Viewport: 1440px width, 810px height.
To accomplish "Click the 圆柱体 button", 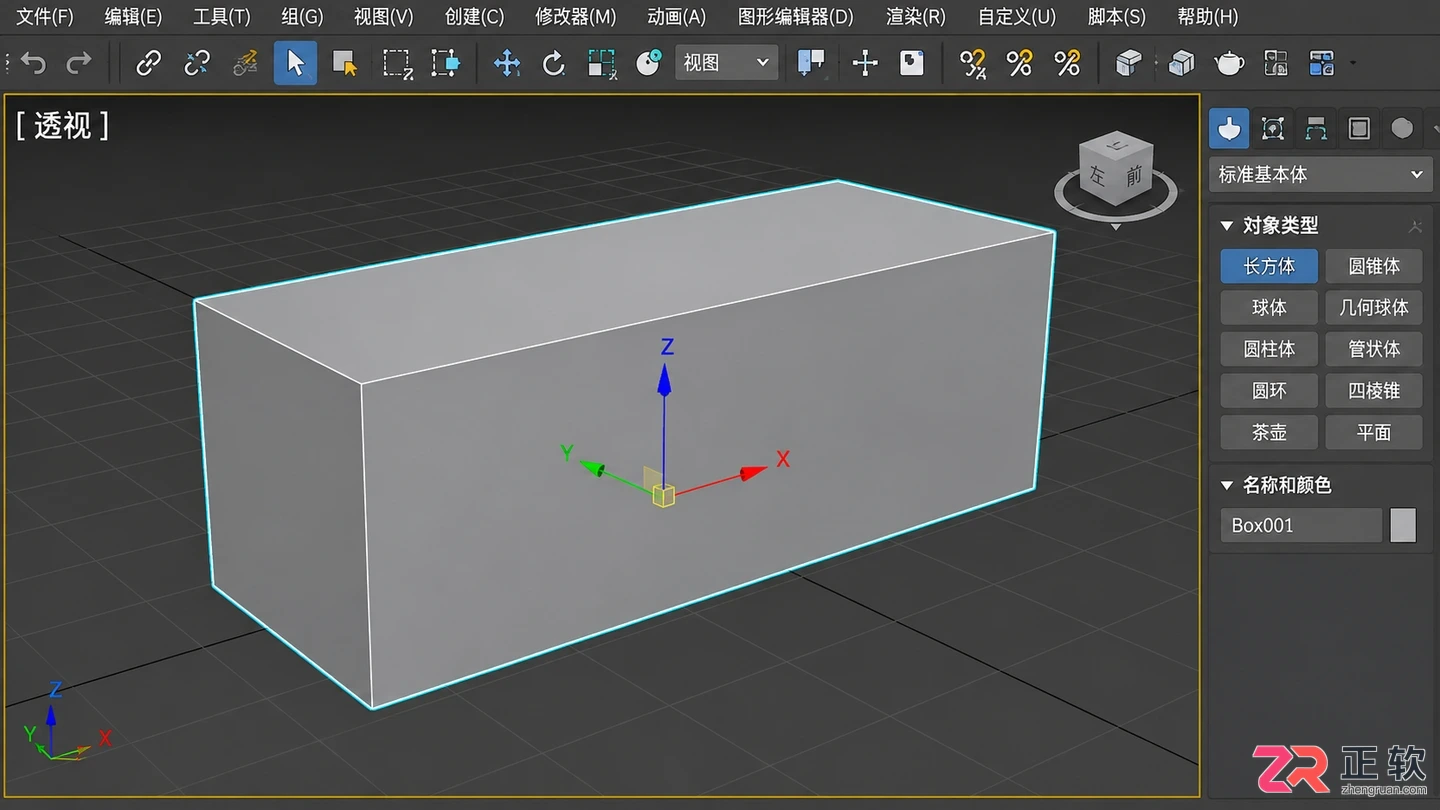I will (1269, 349).
